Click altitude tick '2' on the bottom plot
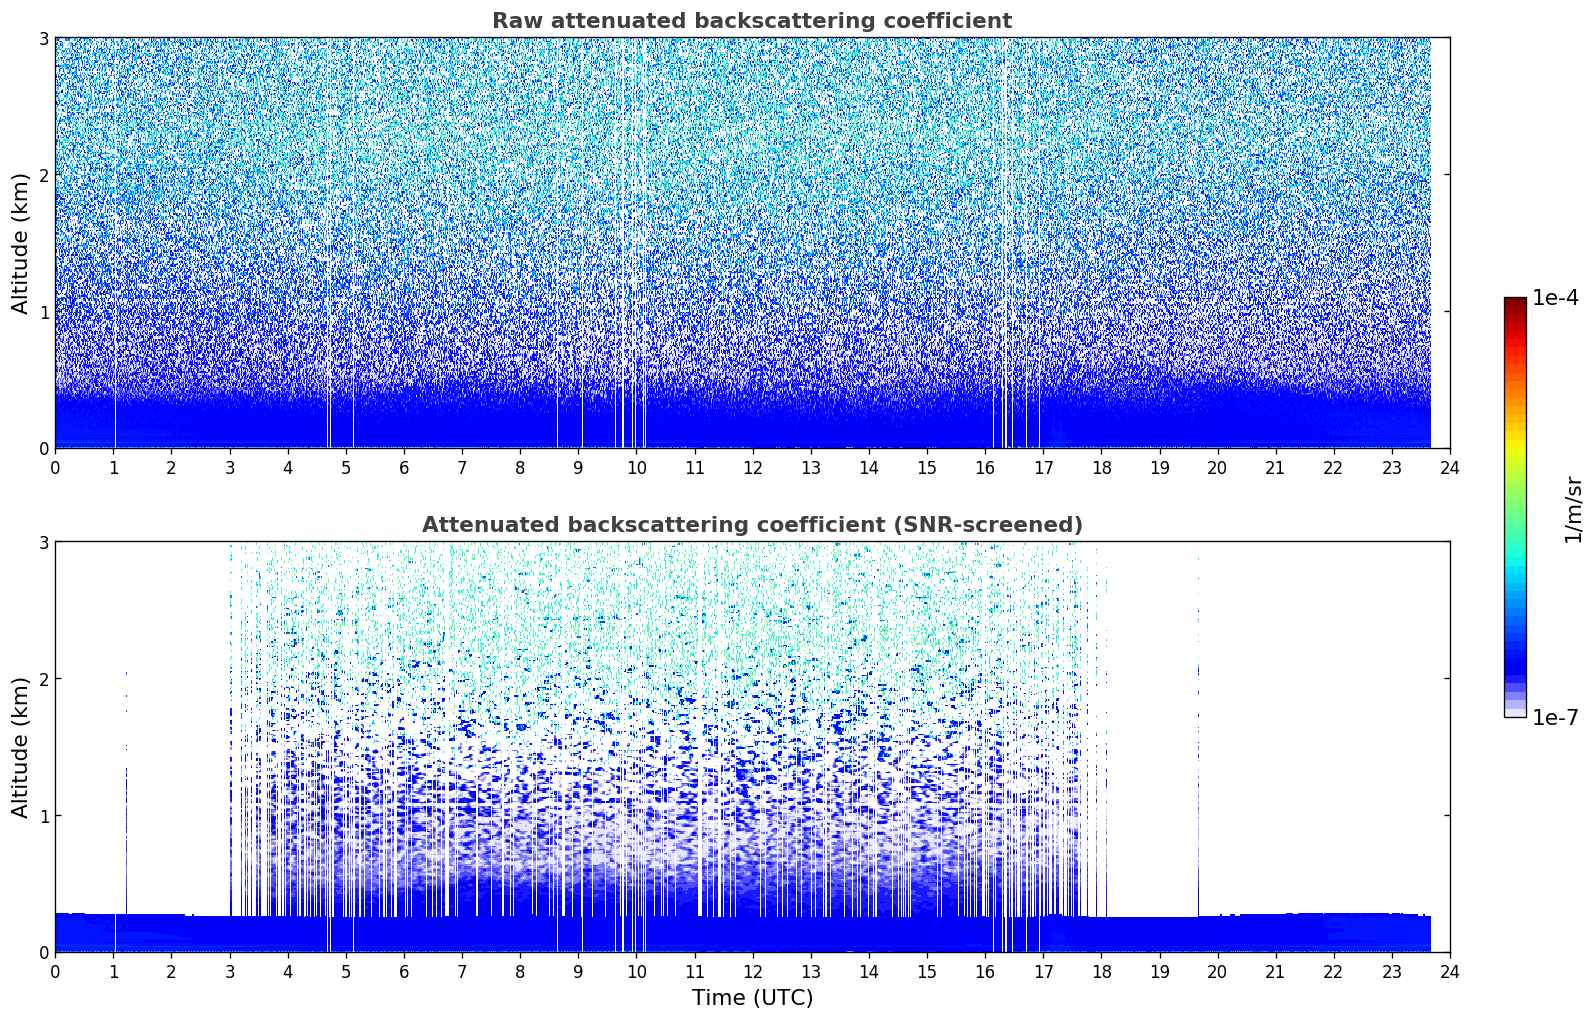This screenshot has height=1020, width=1595. (43, 679)
